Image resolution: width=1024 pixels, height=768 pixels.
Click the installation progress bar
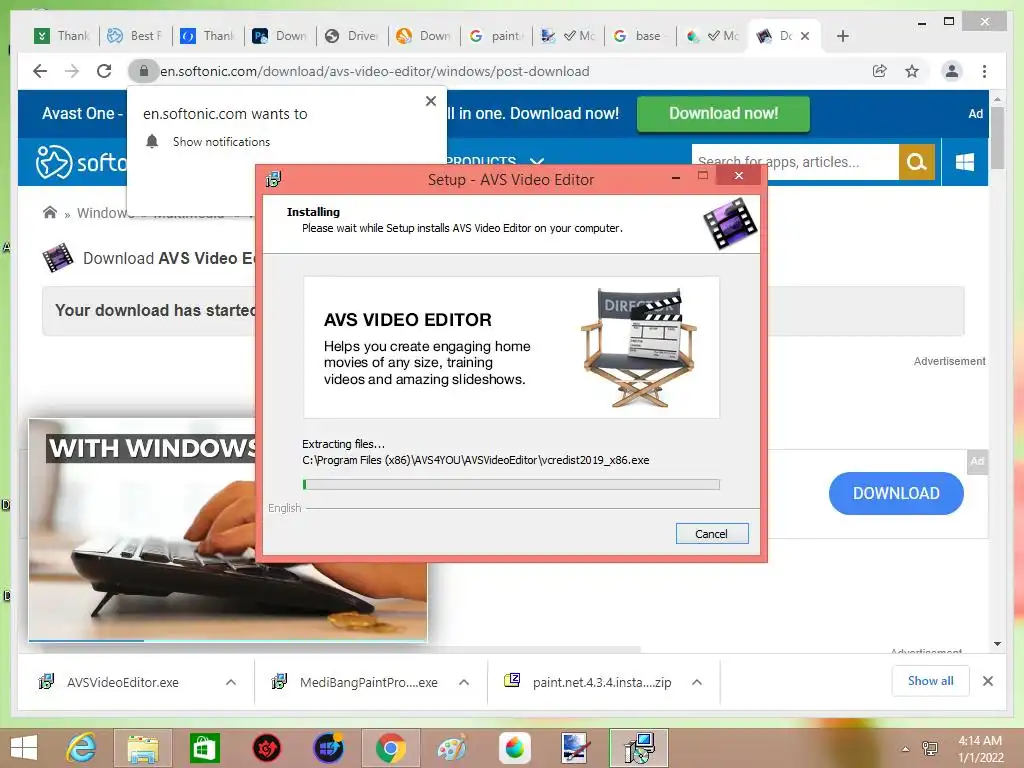tap(511, 485)
